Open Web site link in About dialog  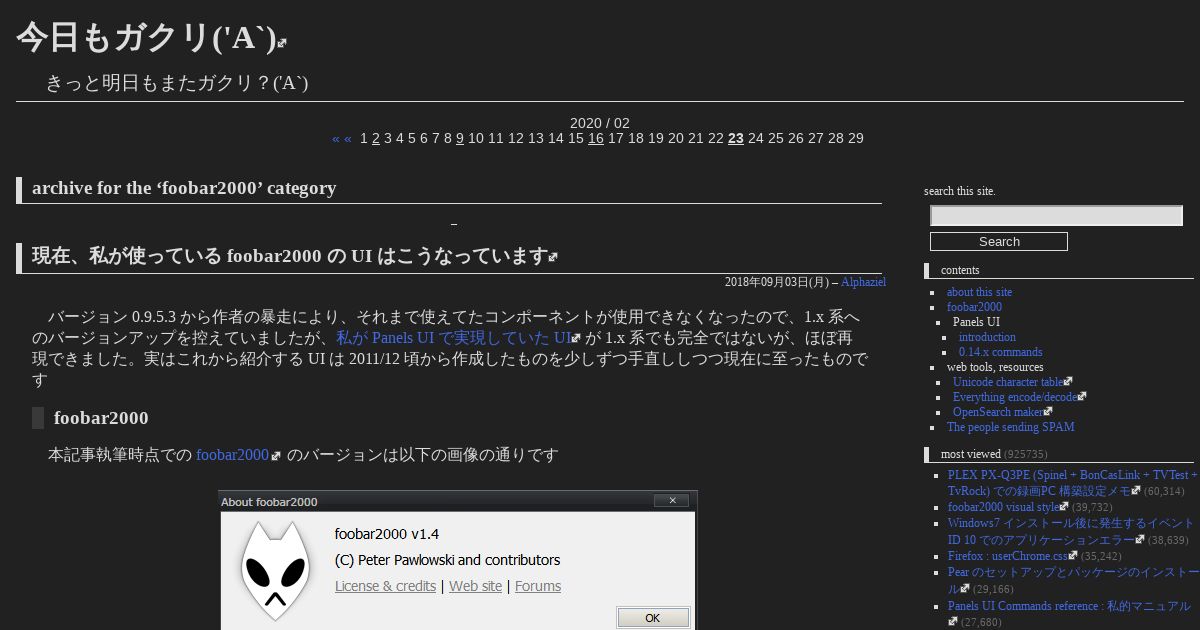[x=475, y=586]
